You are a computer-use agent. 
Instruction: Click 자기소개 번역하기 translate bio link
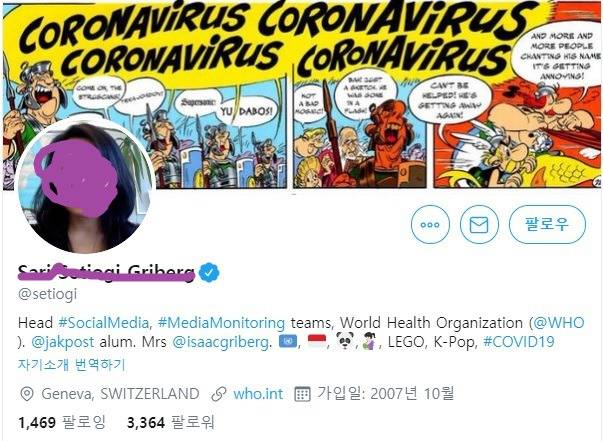[x=72, y=364]
